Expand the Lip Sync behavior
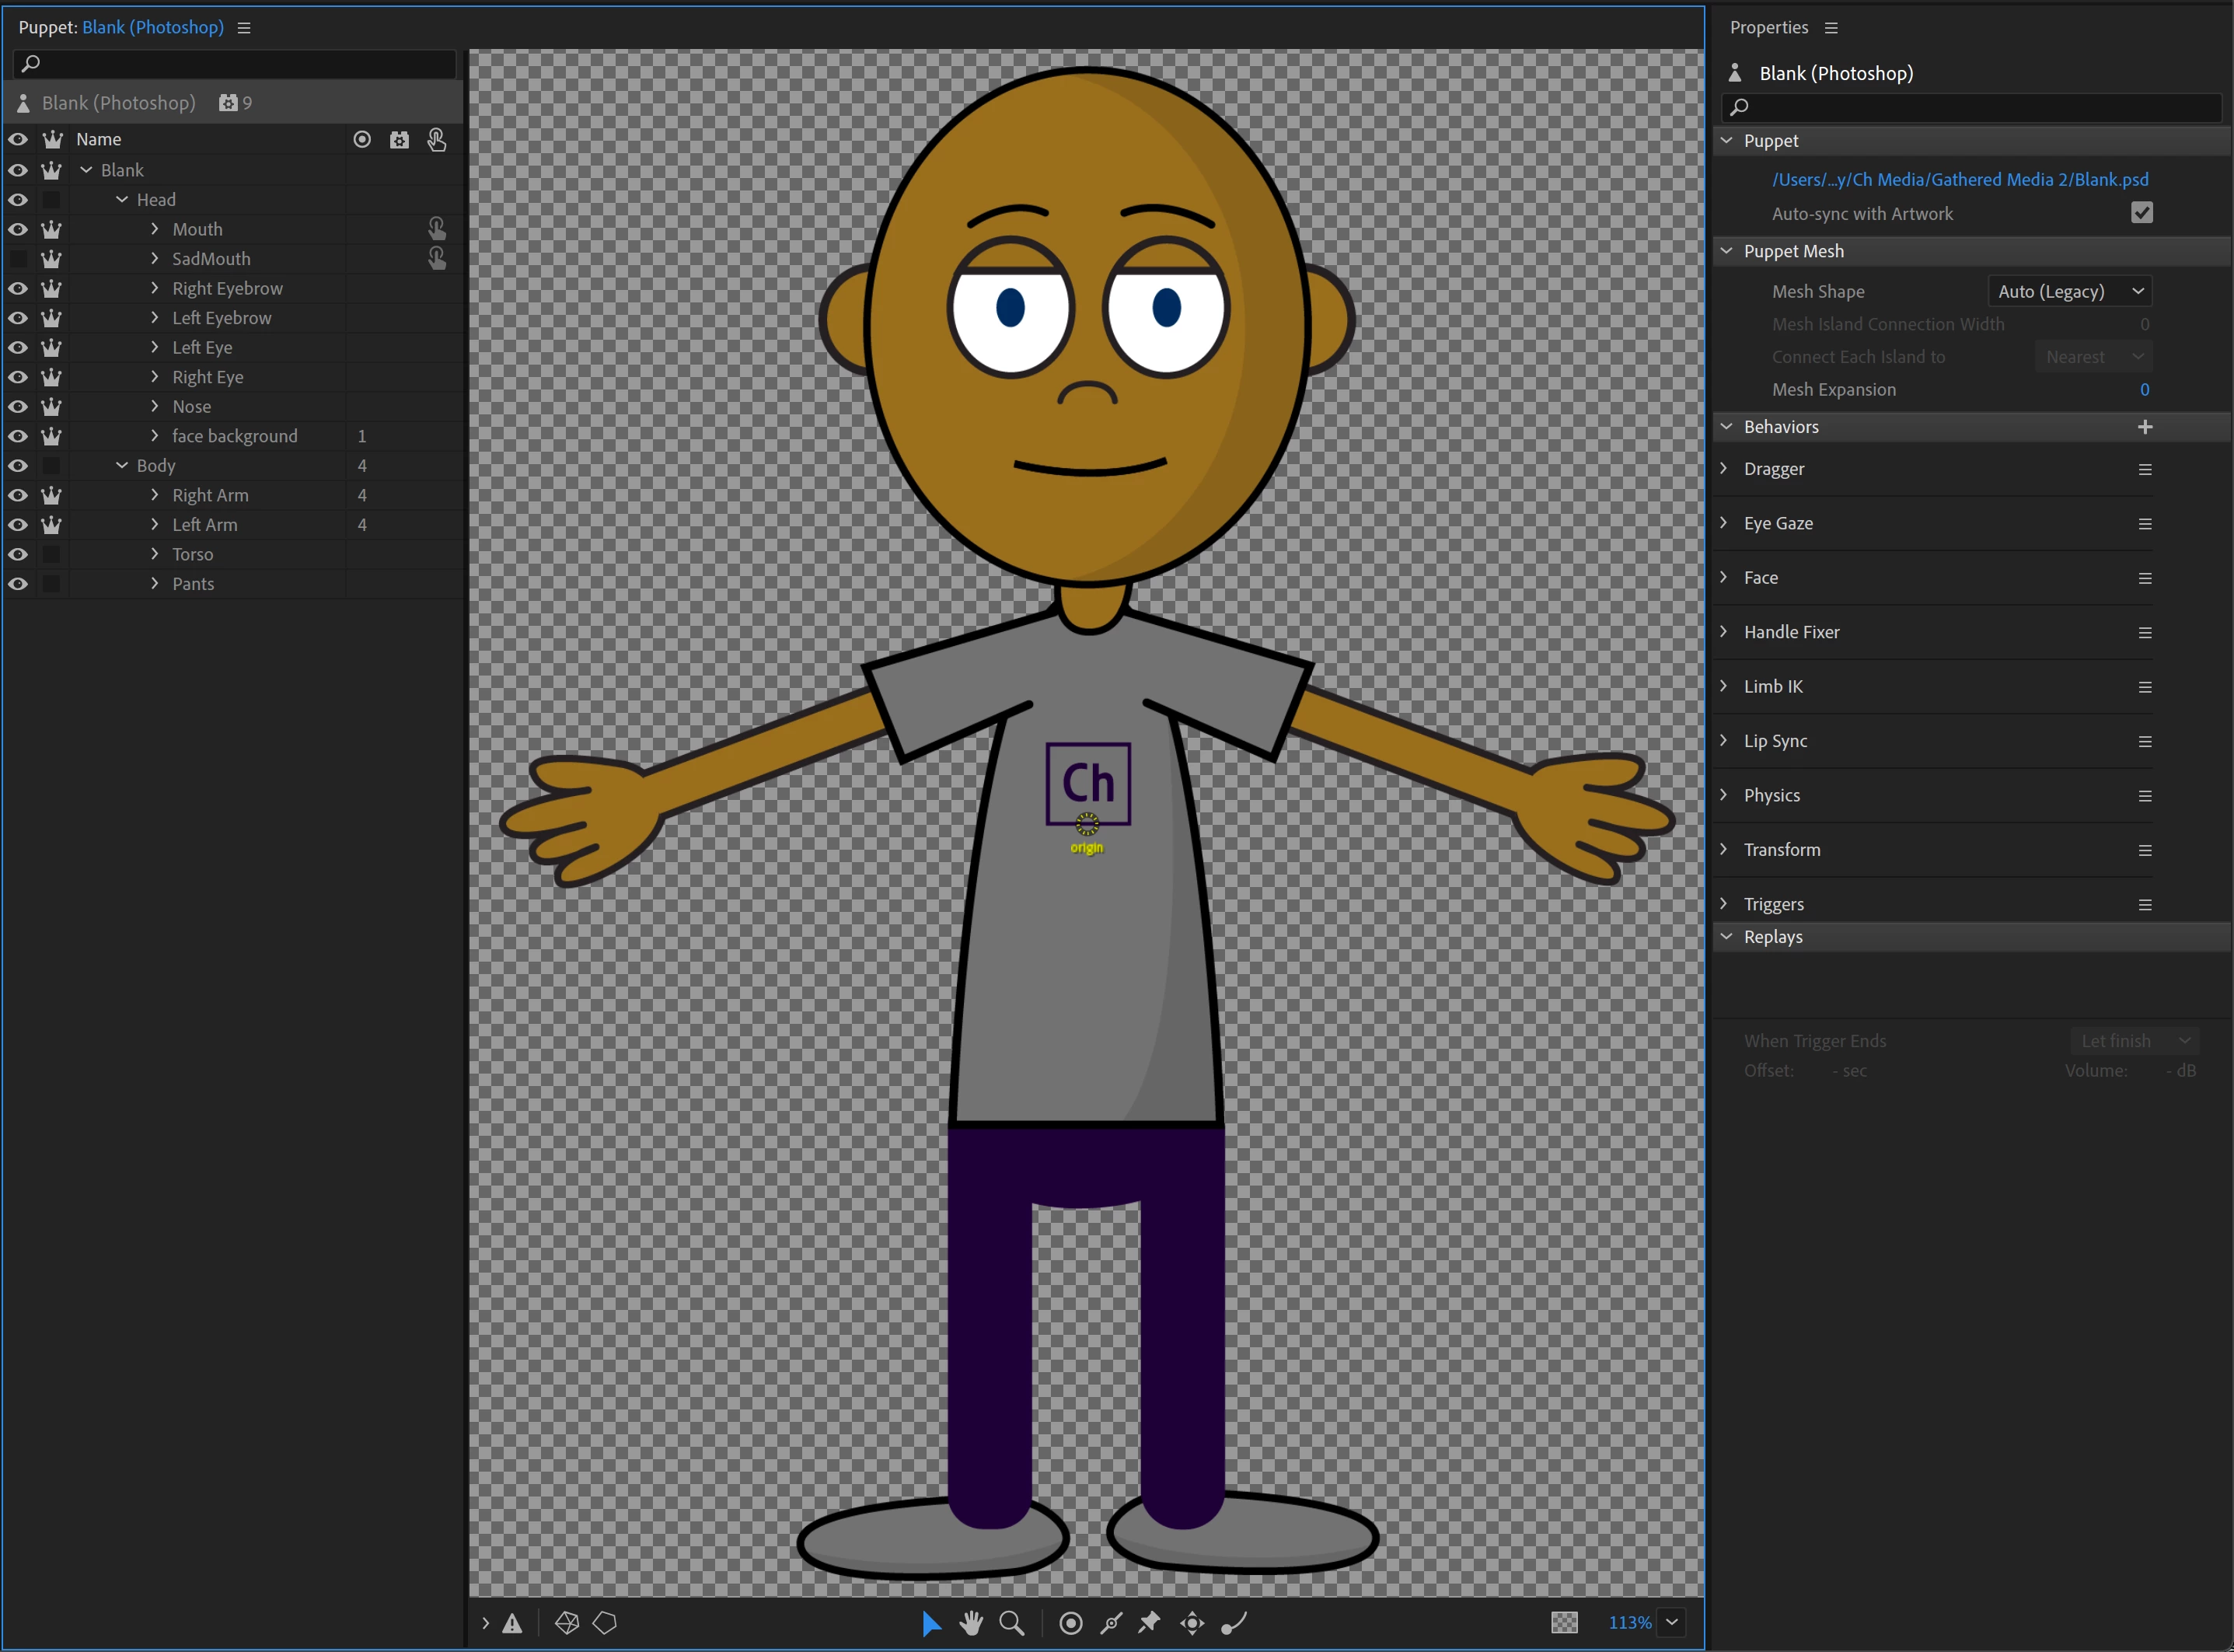This screenshot has height=1652, width=2234. click(x=1724, y=741)
